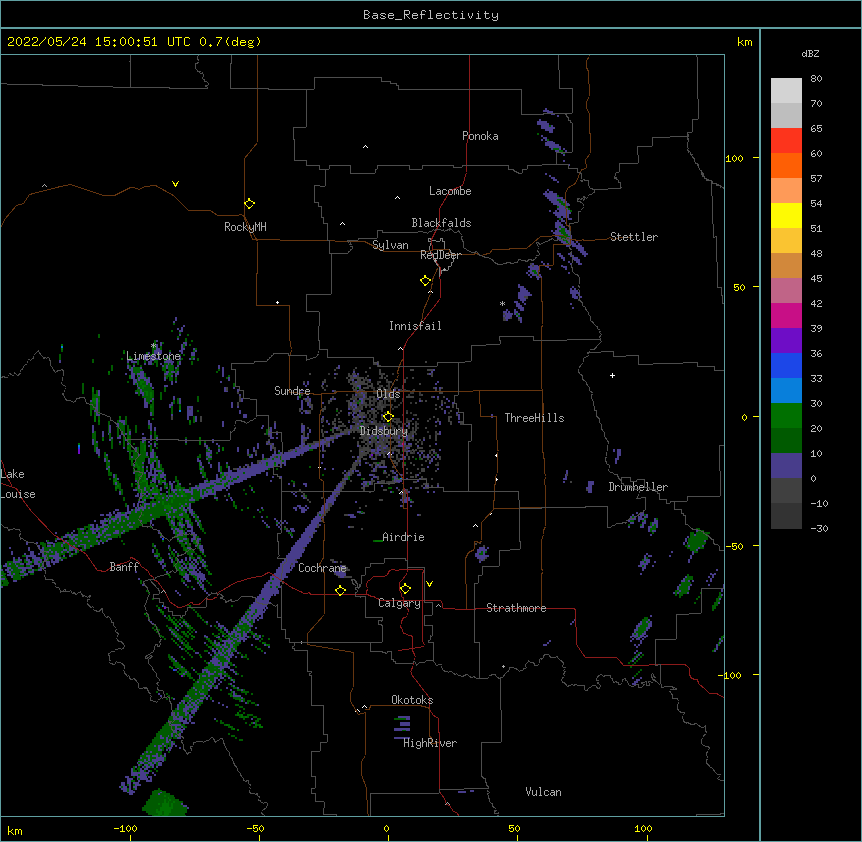Click the 100 tick on bottom axis

[x=643, y=828]
